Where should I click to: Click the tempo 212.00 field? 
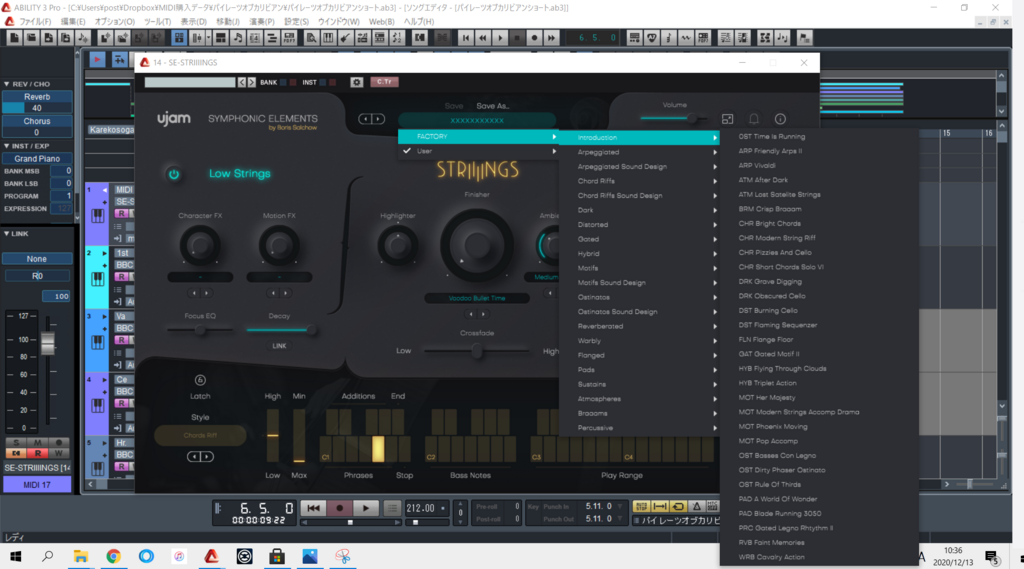[421, 508]
